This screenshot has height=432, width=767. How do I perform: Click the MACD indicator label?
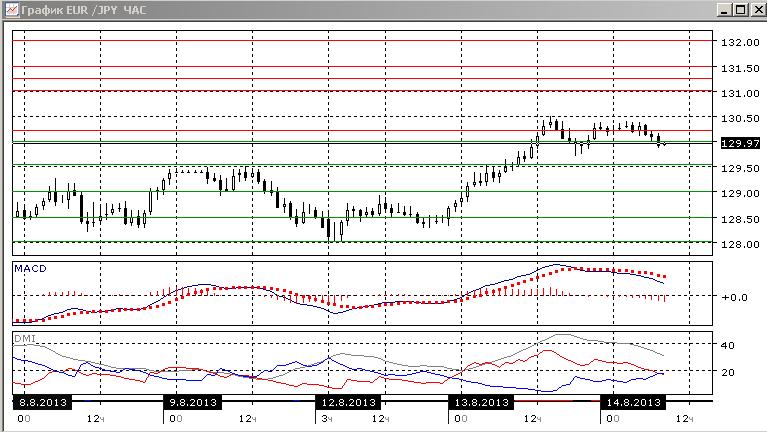(x=30, y=269)
